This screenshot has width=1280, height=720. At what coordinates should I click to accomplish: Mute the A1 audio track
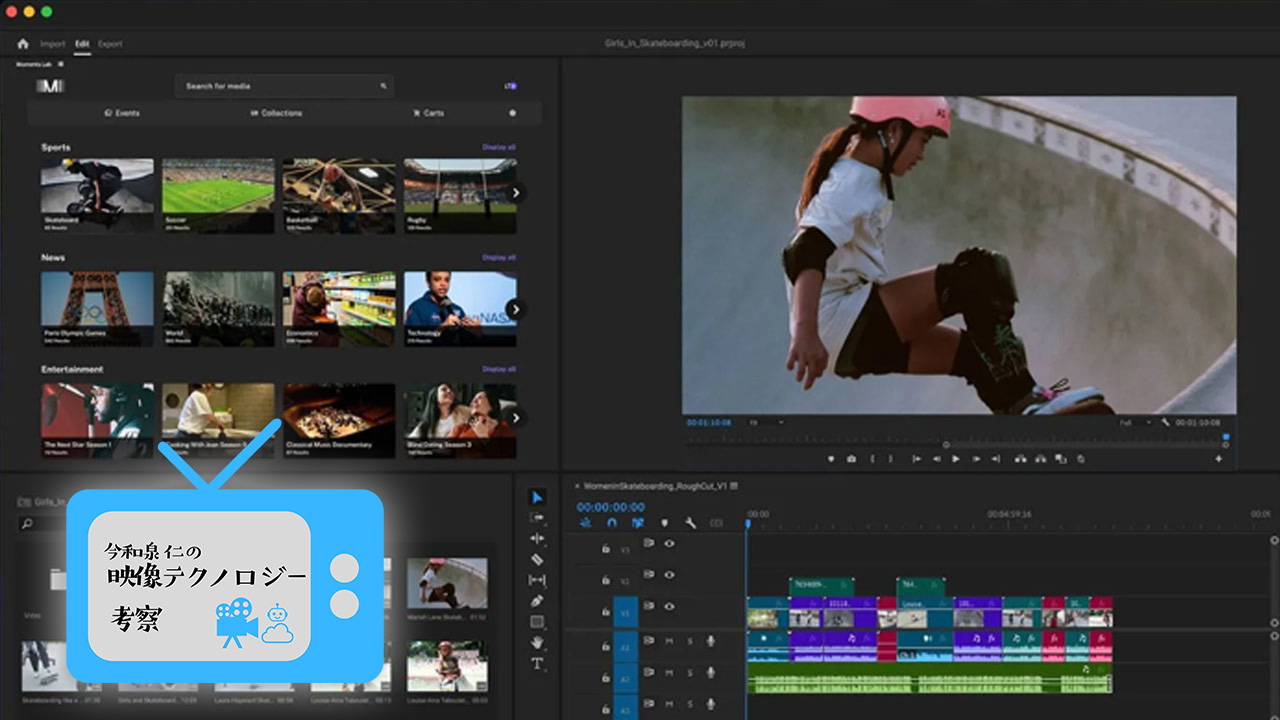pyautogui.click(x=669, y=641)
